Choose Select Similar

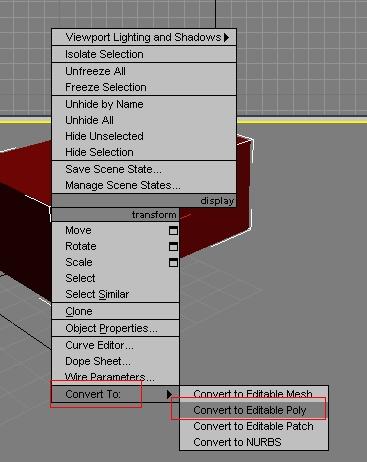point(115,295)
